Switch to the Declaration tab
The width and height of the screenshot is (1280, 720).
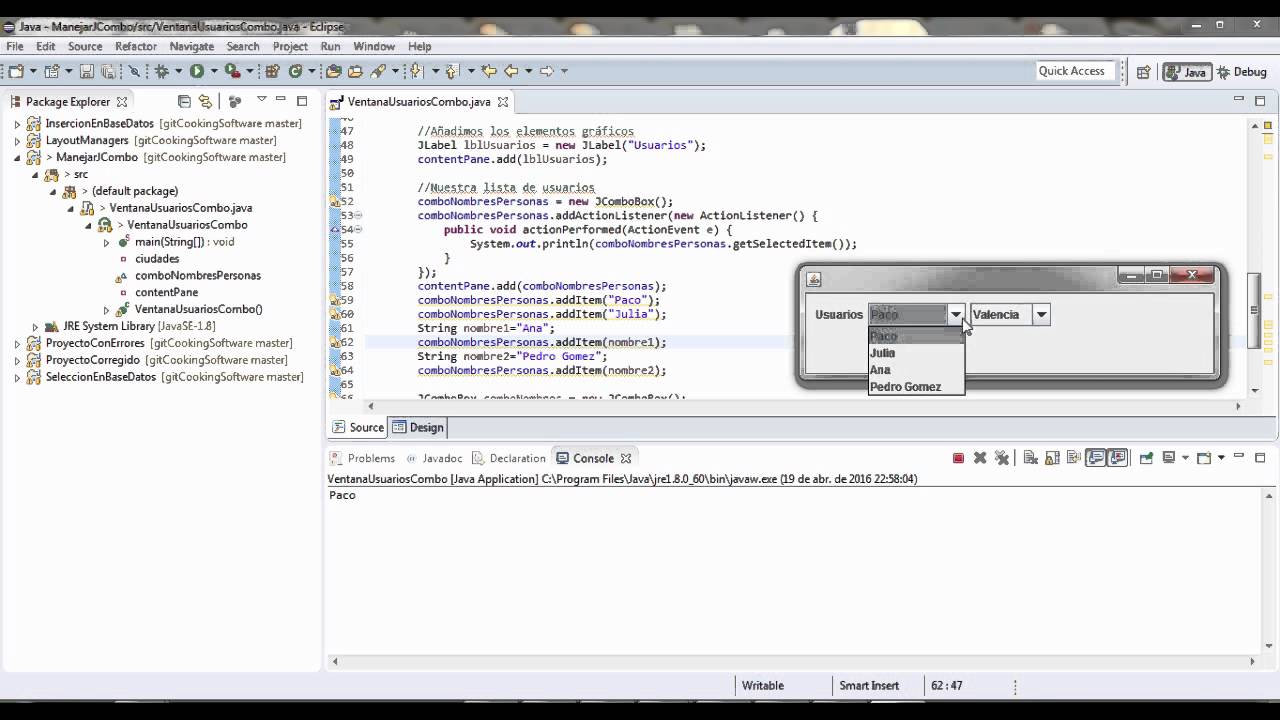(x=509, y=458)
